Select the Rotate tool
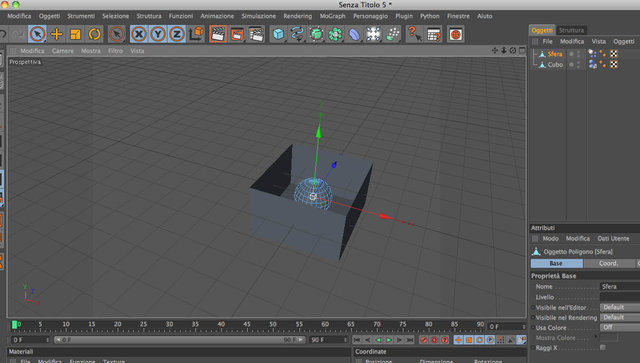640x363 pixels. (95, 34)
